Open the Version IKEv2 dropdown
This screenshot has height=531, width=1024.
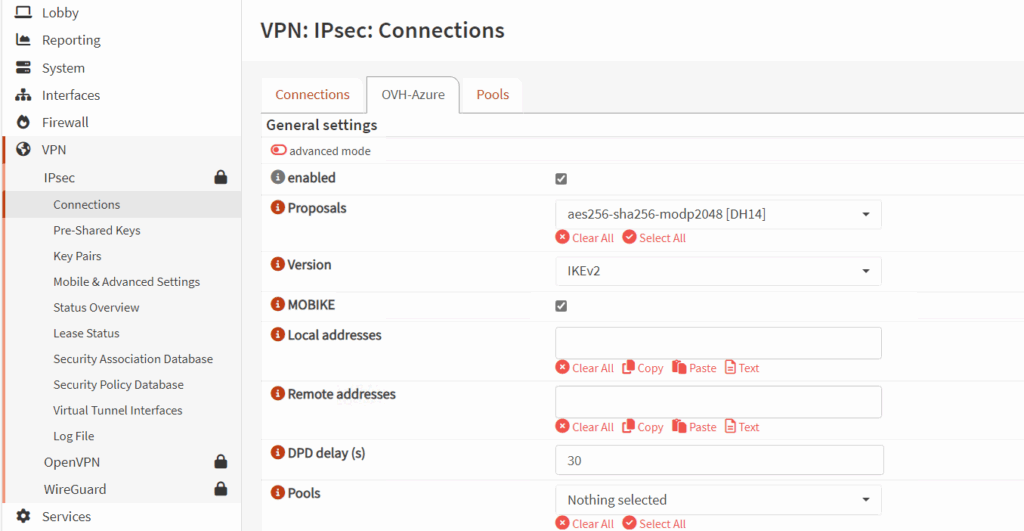tap(718, 271)
